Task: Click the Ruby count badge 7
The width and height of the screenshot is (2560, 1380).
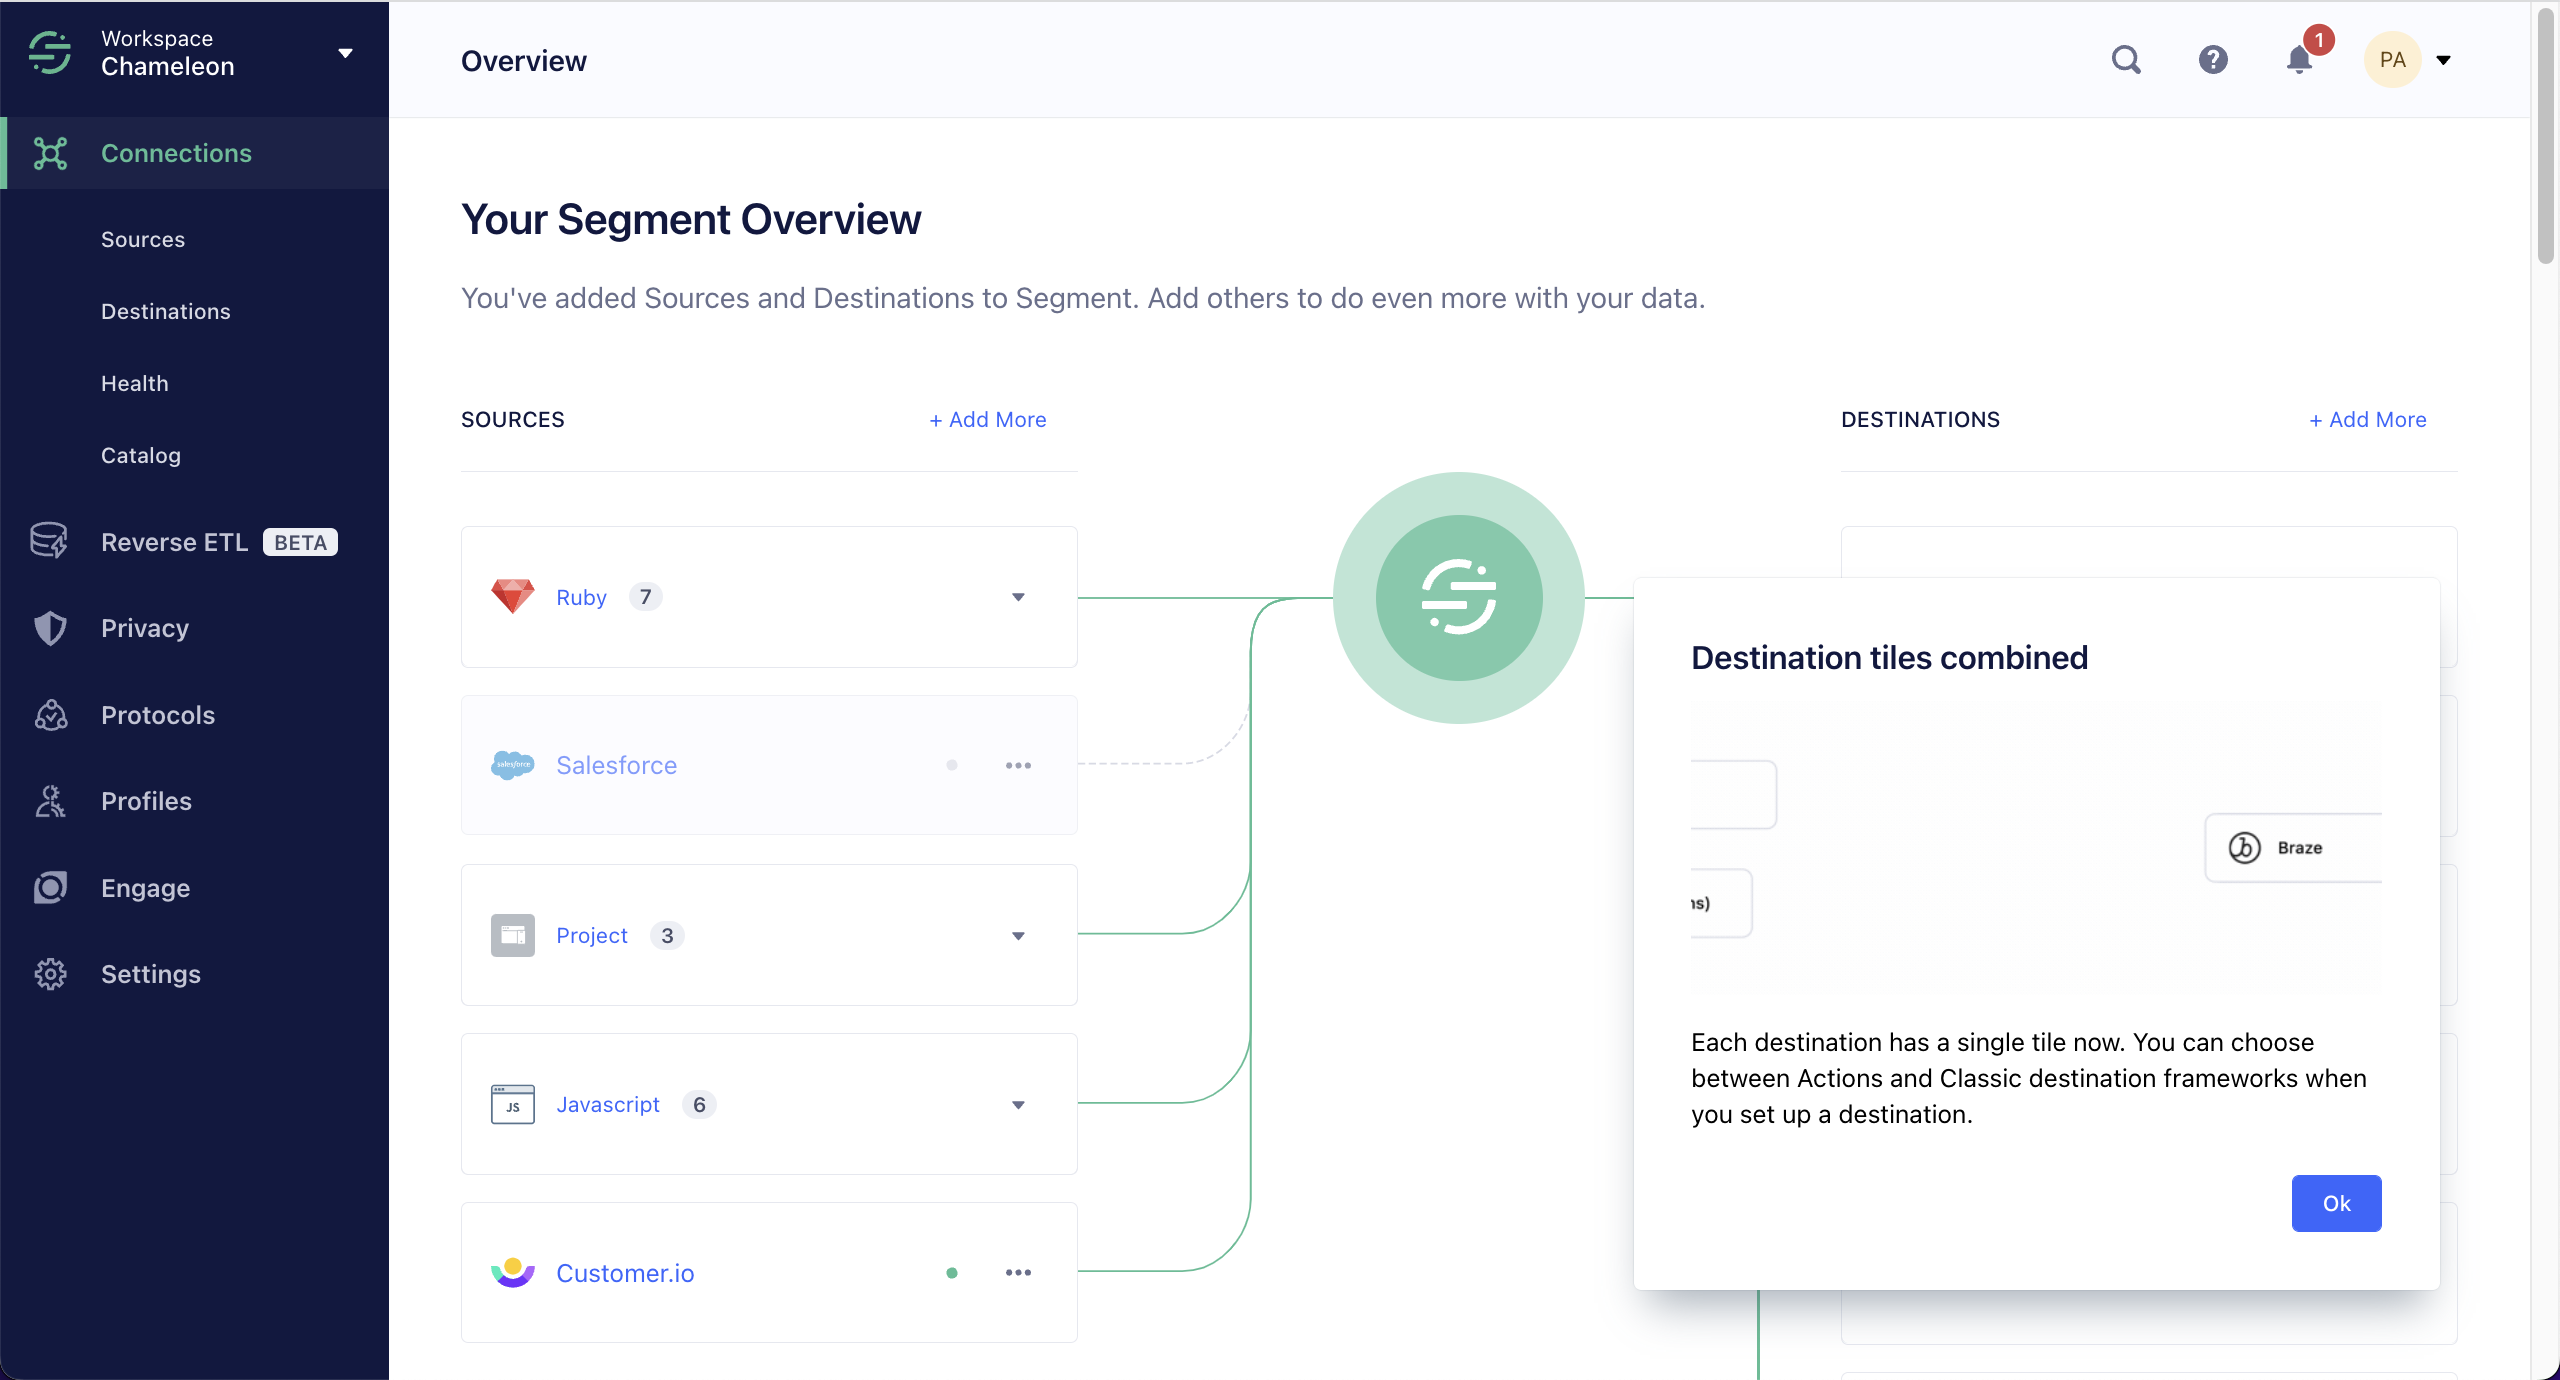Action: 646,597
